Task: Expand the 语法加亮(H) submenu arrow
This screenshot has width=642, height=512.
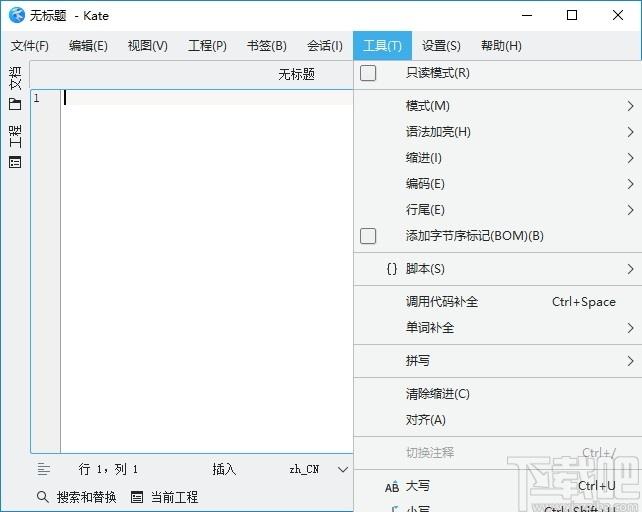Action: click(630, 132)
